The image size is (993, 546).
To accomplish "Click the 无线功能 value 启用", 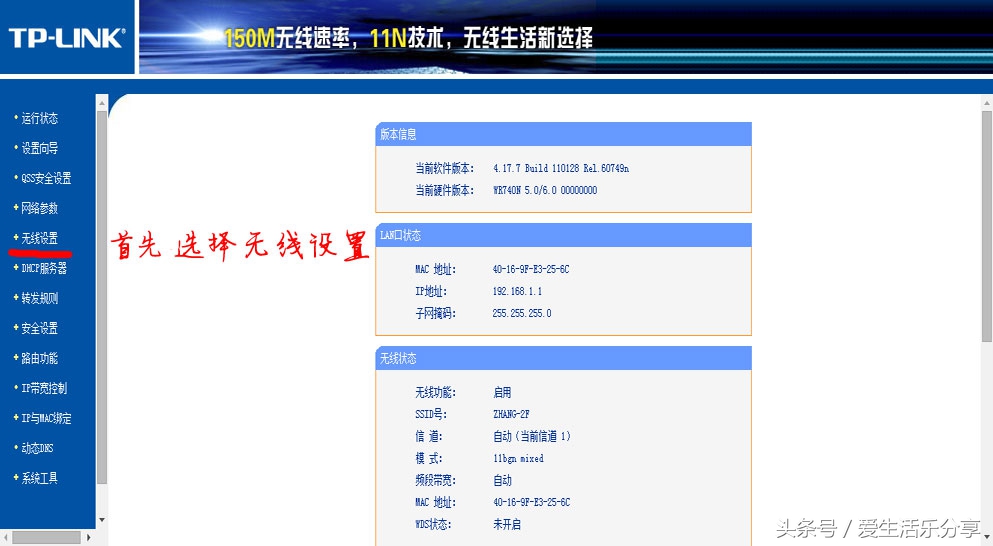I will (502, 393).
